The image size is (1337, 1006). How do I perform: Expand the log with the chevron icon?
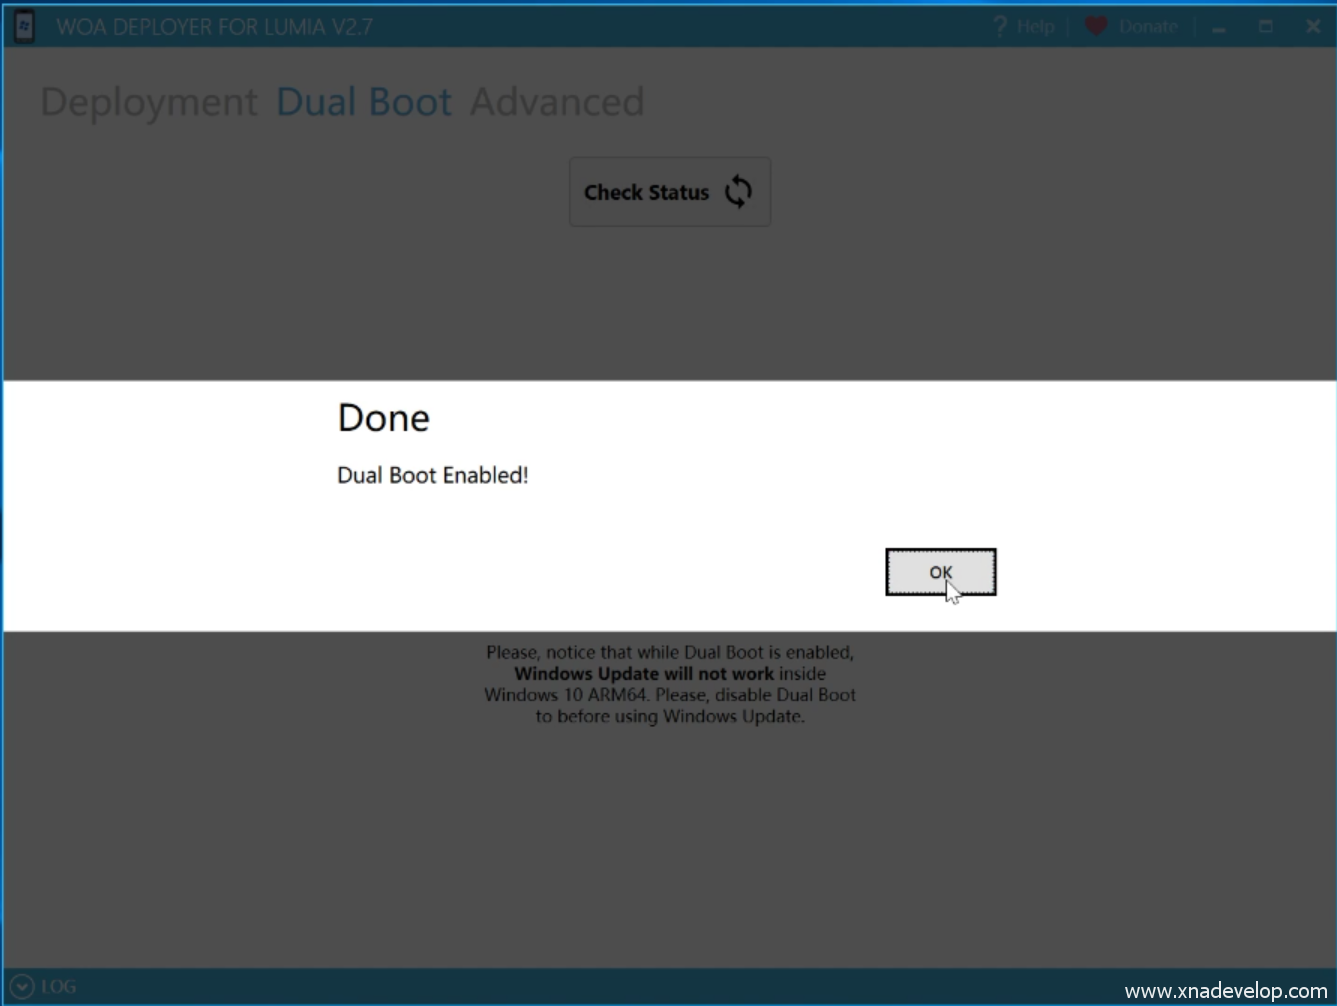pos(21,987)
